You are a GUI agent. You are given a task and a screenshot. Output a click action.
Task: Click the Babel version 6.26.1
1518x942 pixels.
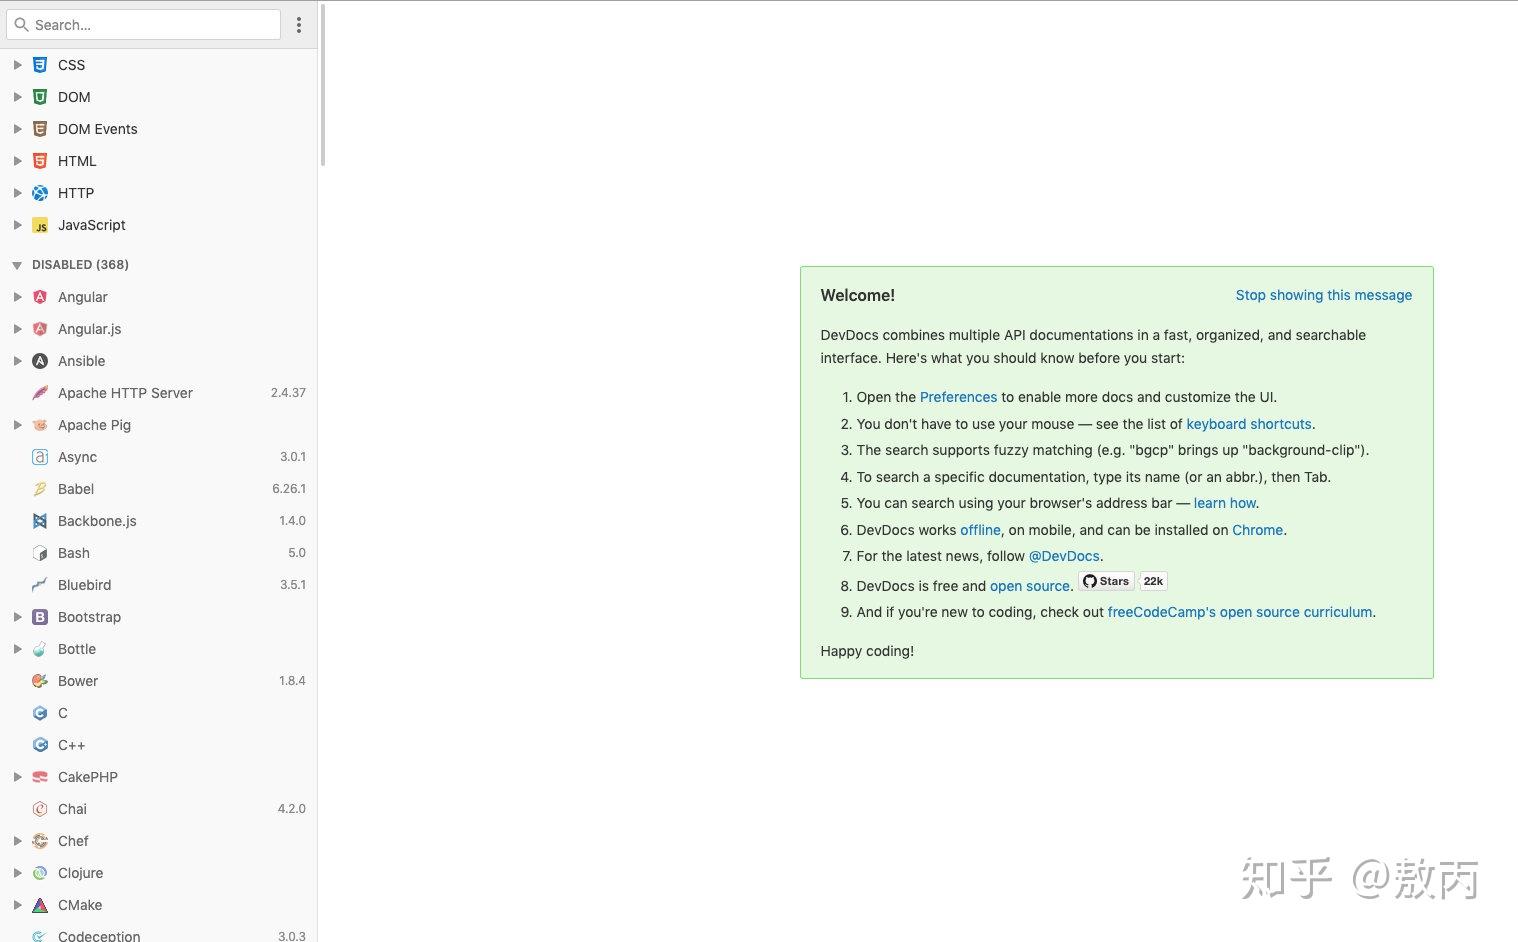pos(289,489)
